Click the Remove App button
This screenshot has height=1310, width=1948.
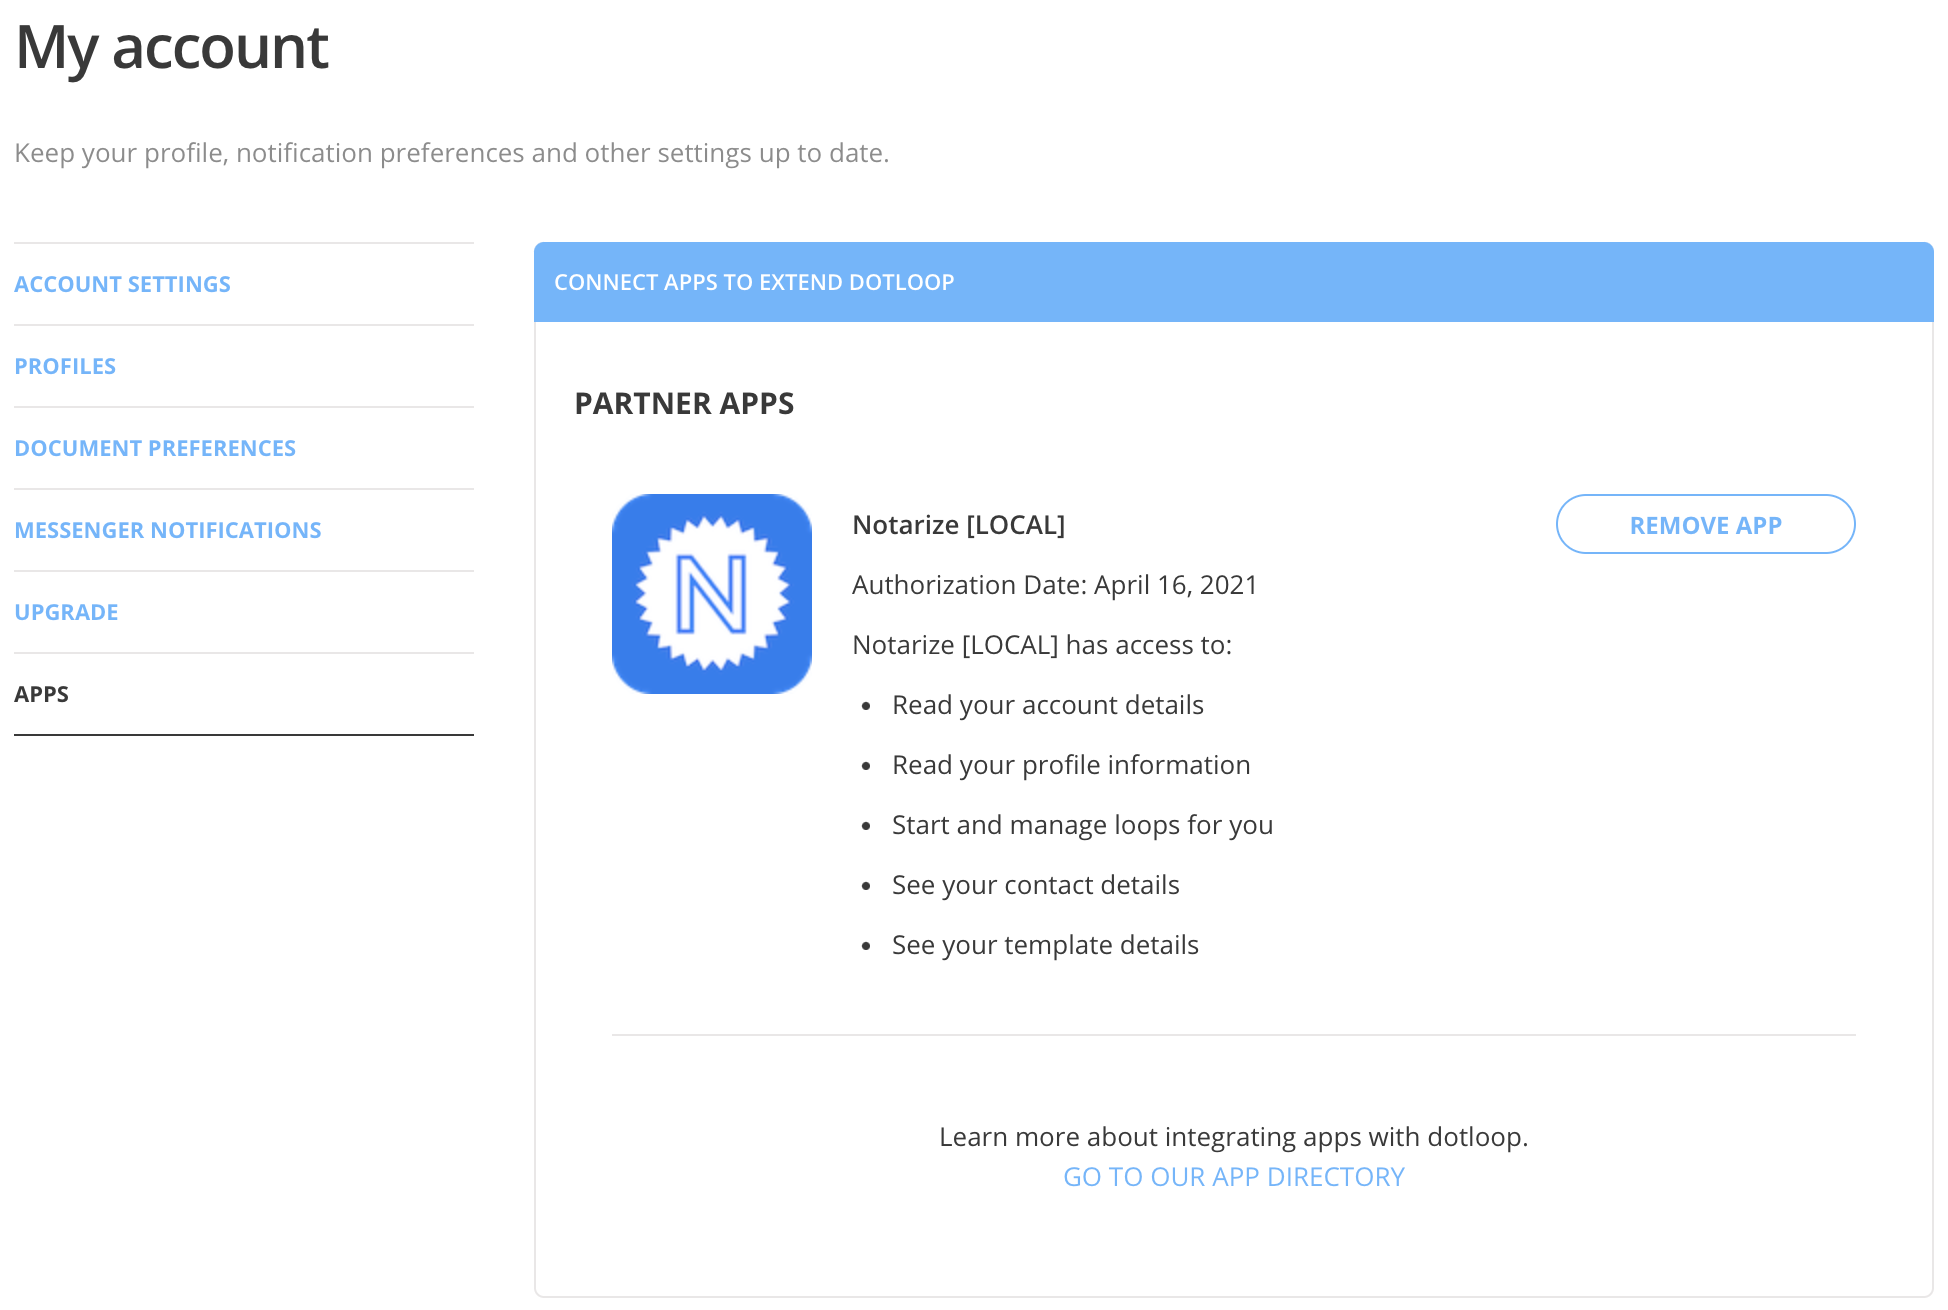pos(1705,524)
